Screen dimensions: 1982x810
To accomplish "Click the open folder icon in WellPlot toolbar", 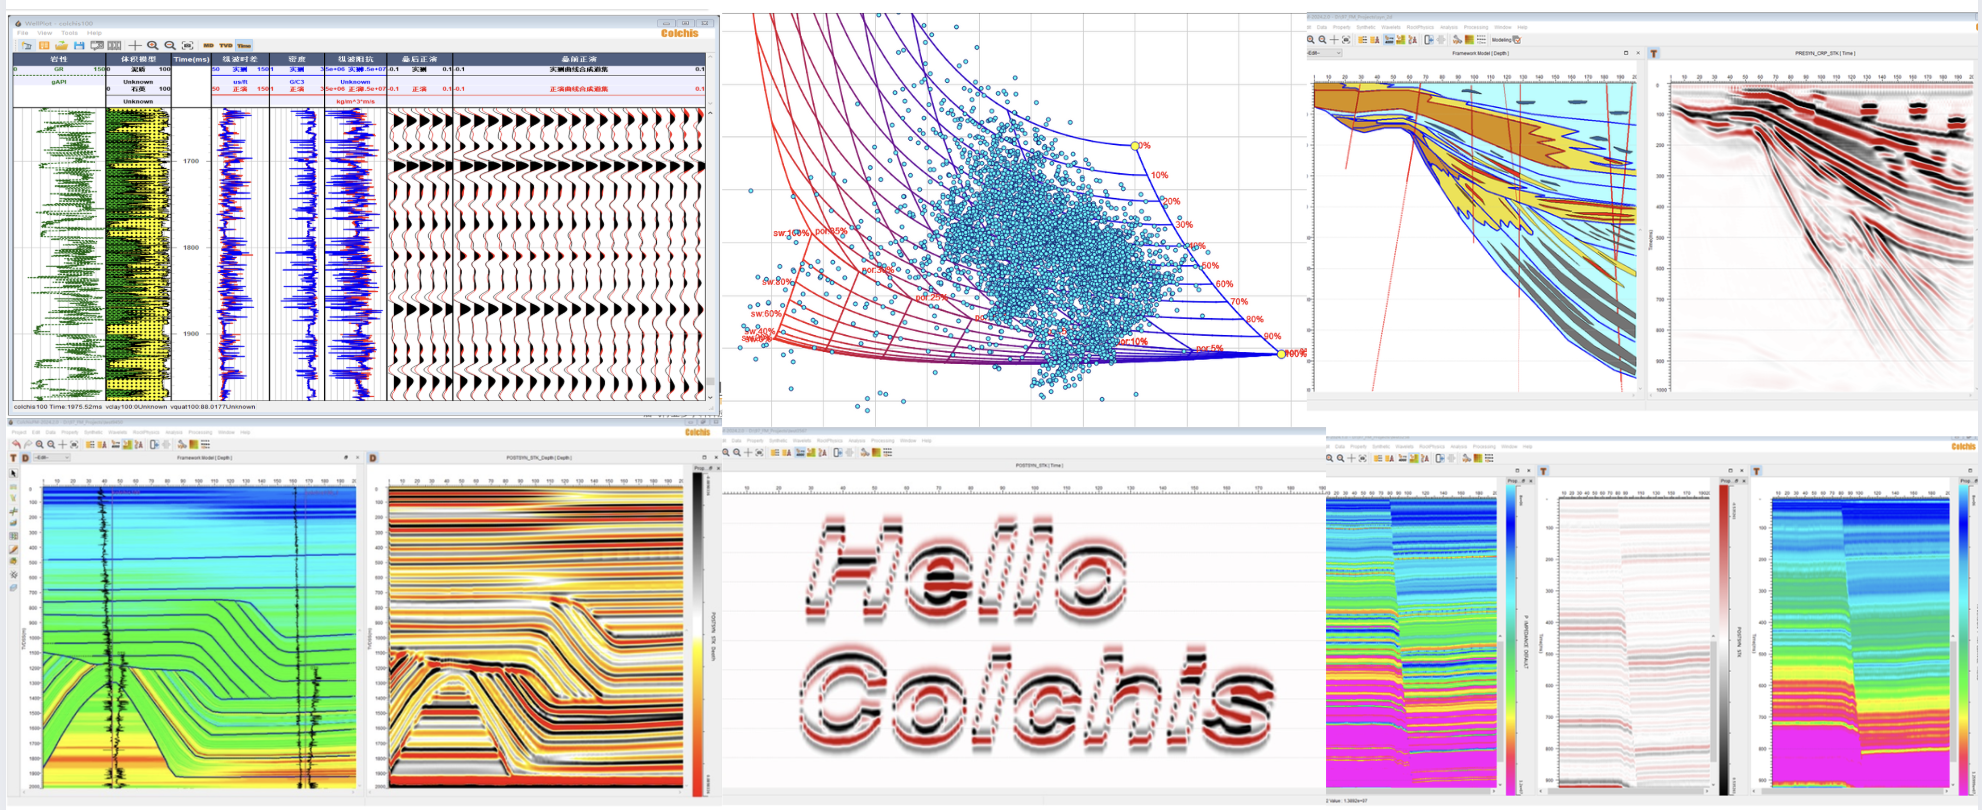I will 61,45.
